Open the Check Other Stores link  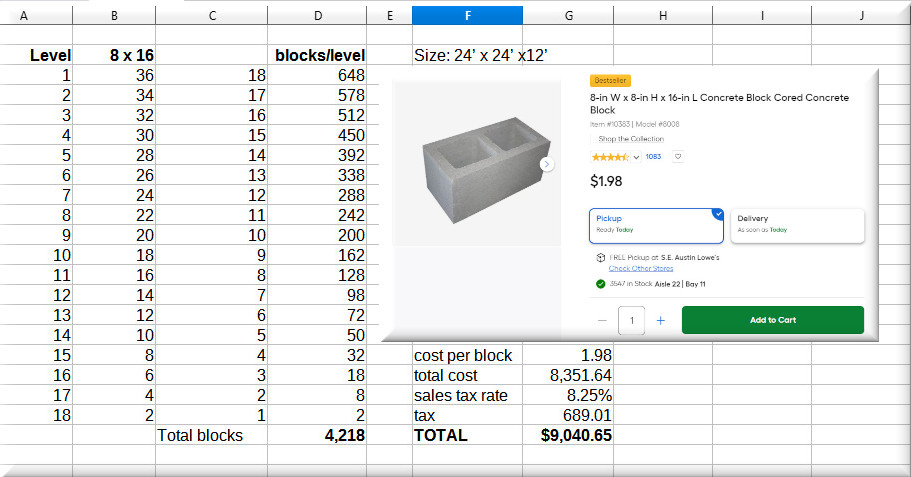(x=641, y=268)
